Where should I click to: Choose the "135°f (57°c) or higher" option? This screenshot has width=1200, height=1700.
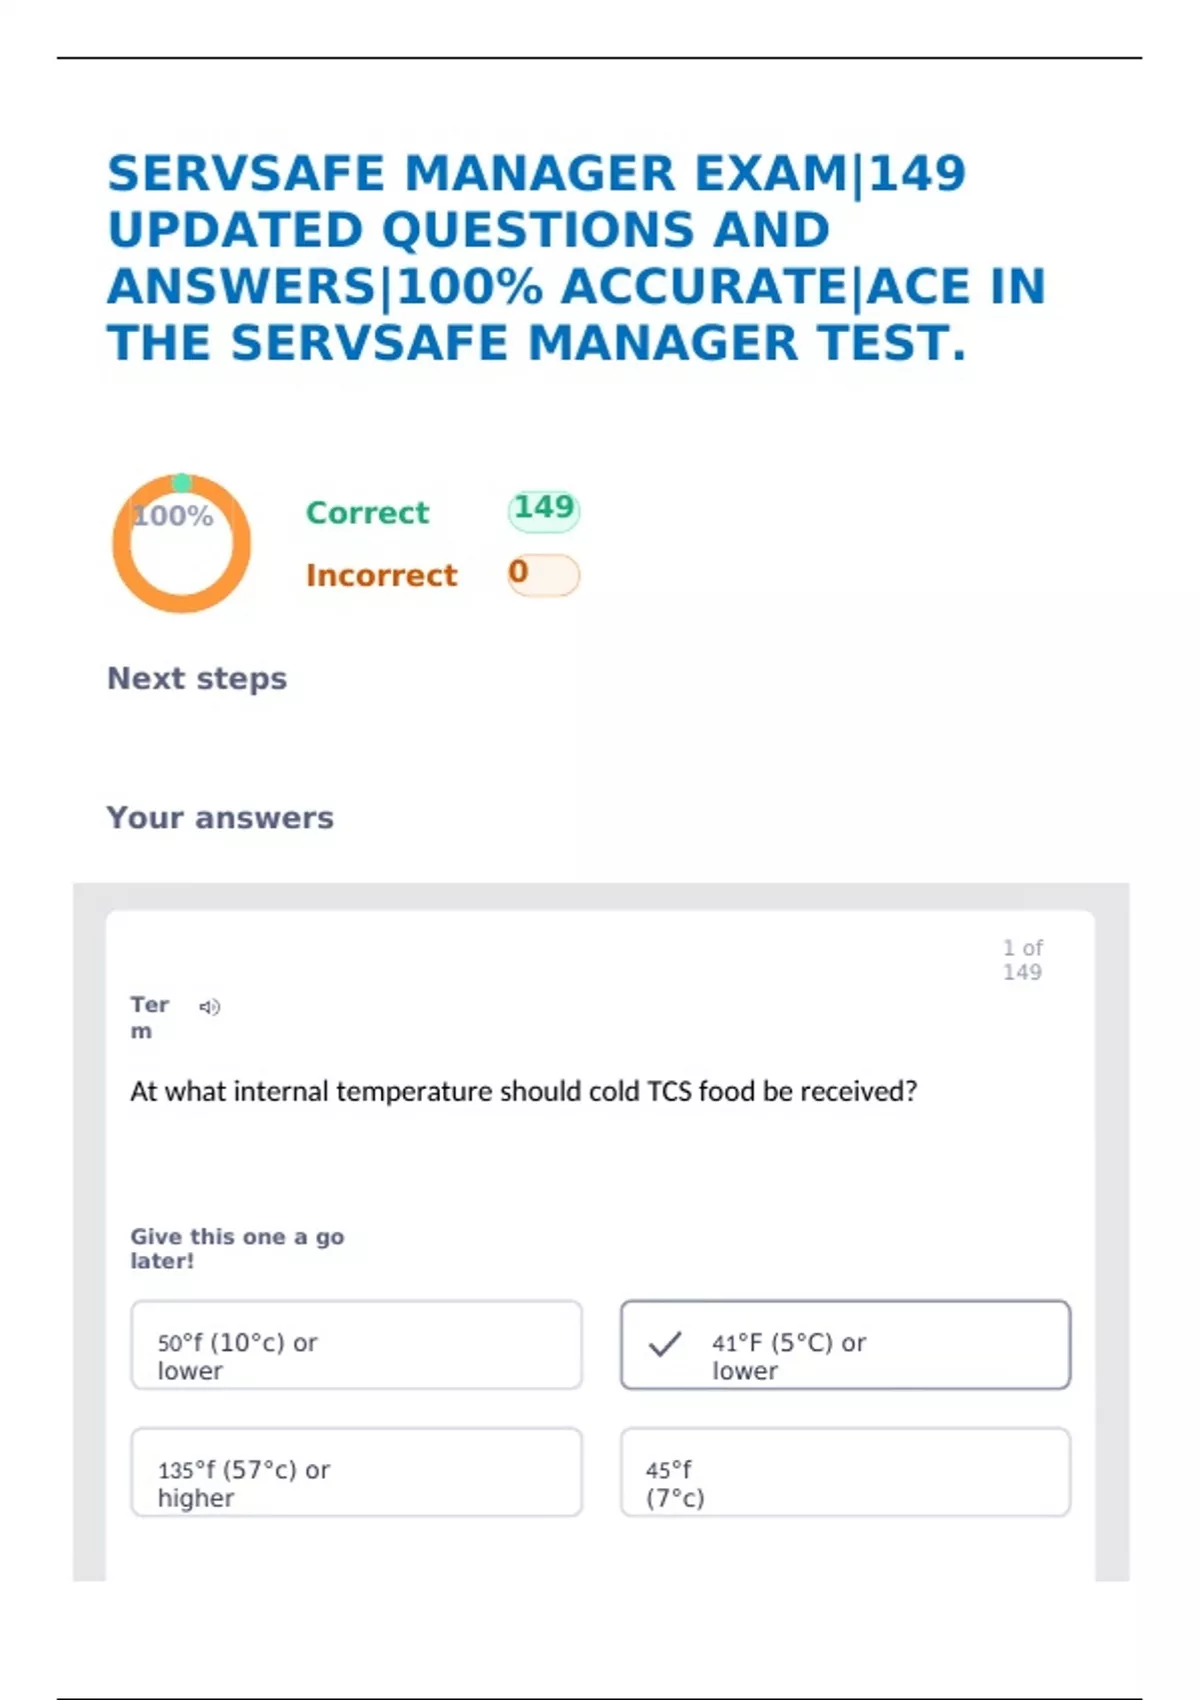coord(356,1472)
